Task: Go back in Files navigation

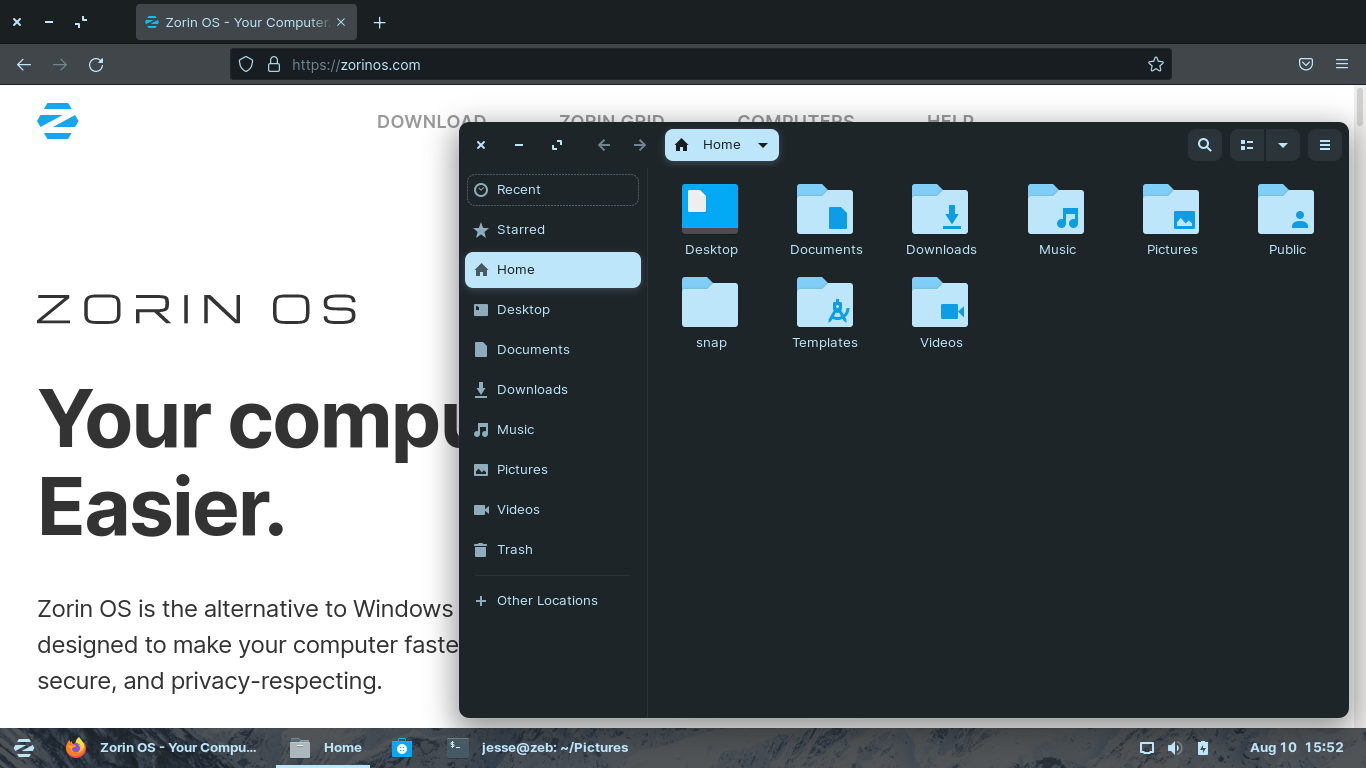Action: [x=604, y=145]
